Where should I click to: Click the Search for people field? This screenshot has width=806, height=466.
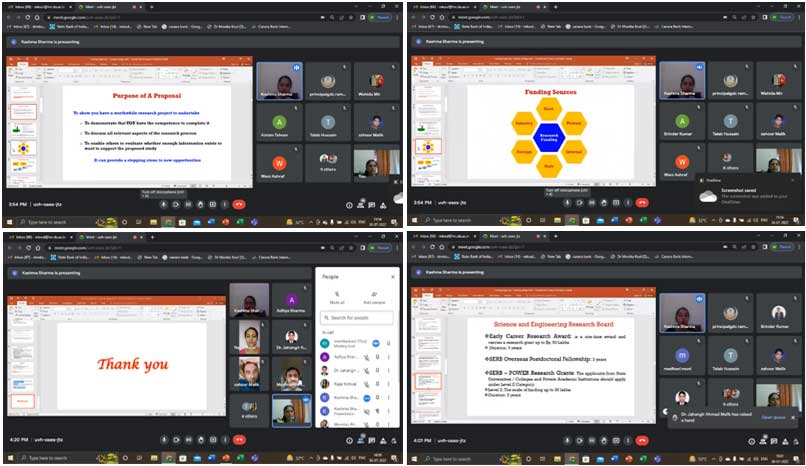click(x=360, y=318)
